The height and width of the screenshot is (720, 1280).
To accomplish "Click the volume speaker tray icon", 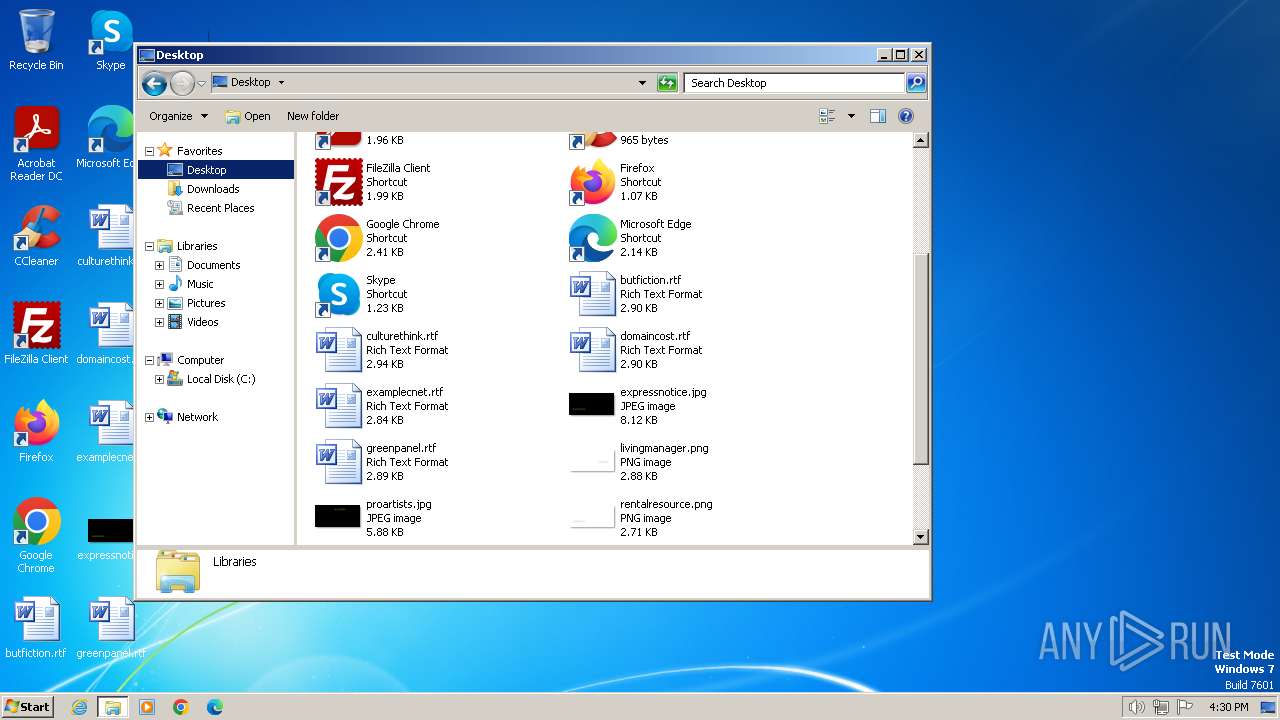I will (1136, 707).
